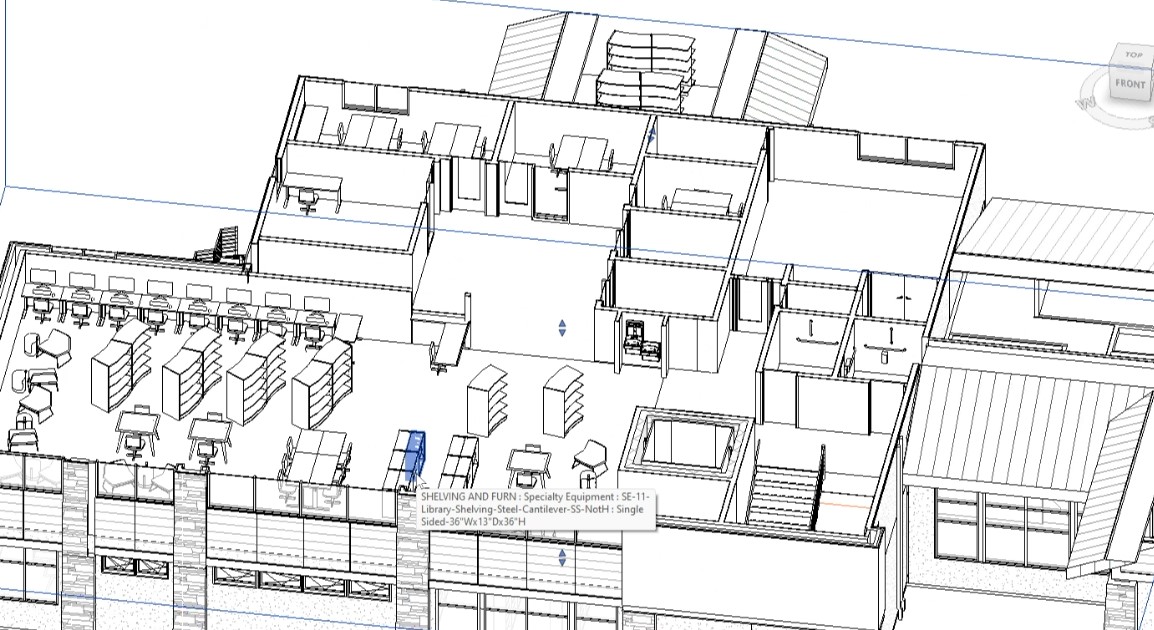Click the W compass direction below the ViewCube
Viewport: 1154px width, 630px height.
(1087, 102)
